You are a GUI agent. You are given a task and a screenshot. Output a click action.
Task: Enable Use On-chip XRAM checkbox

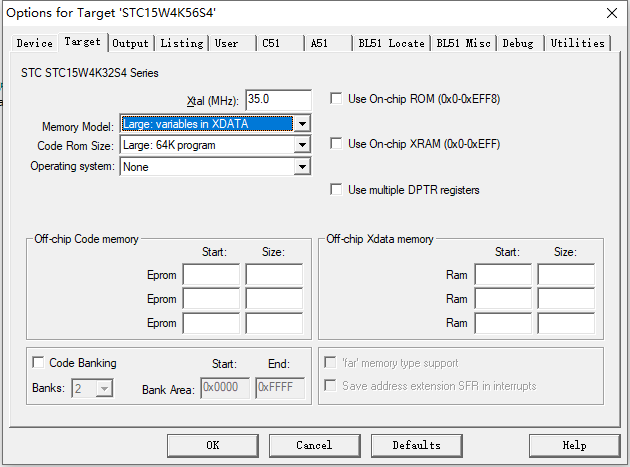click(336, 144)
